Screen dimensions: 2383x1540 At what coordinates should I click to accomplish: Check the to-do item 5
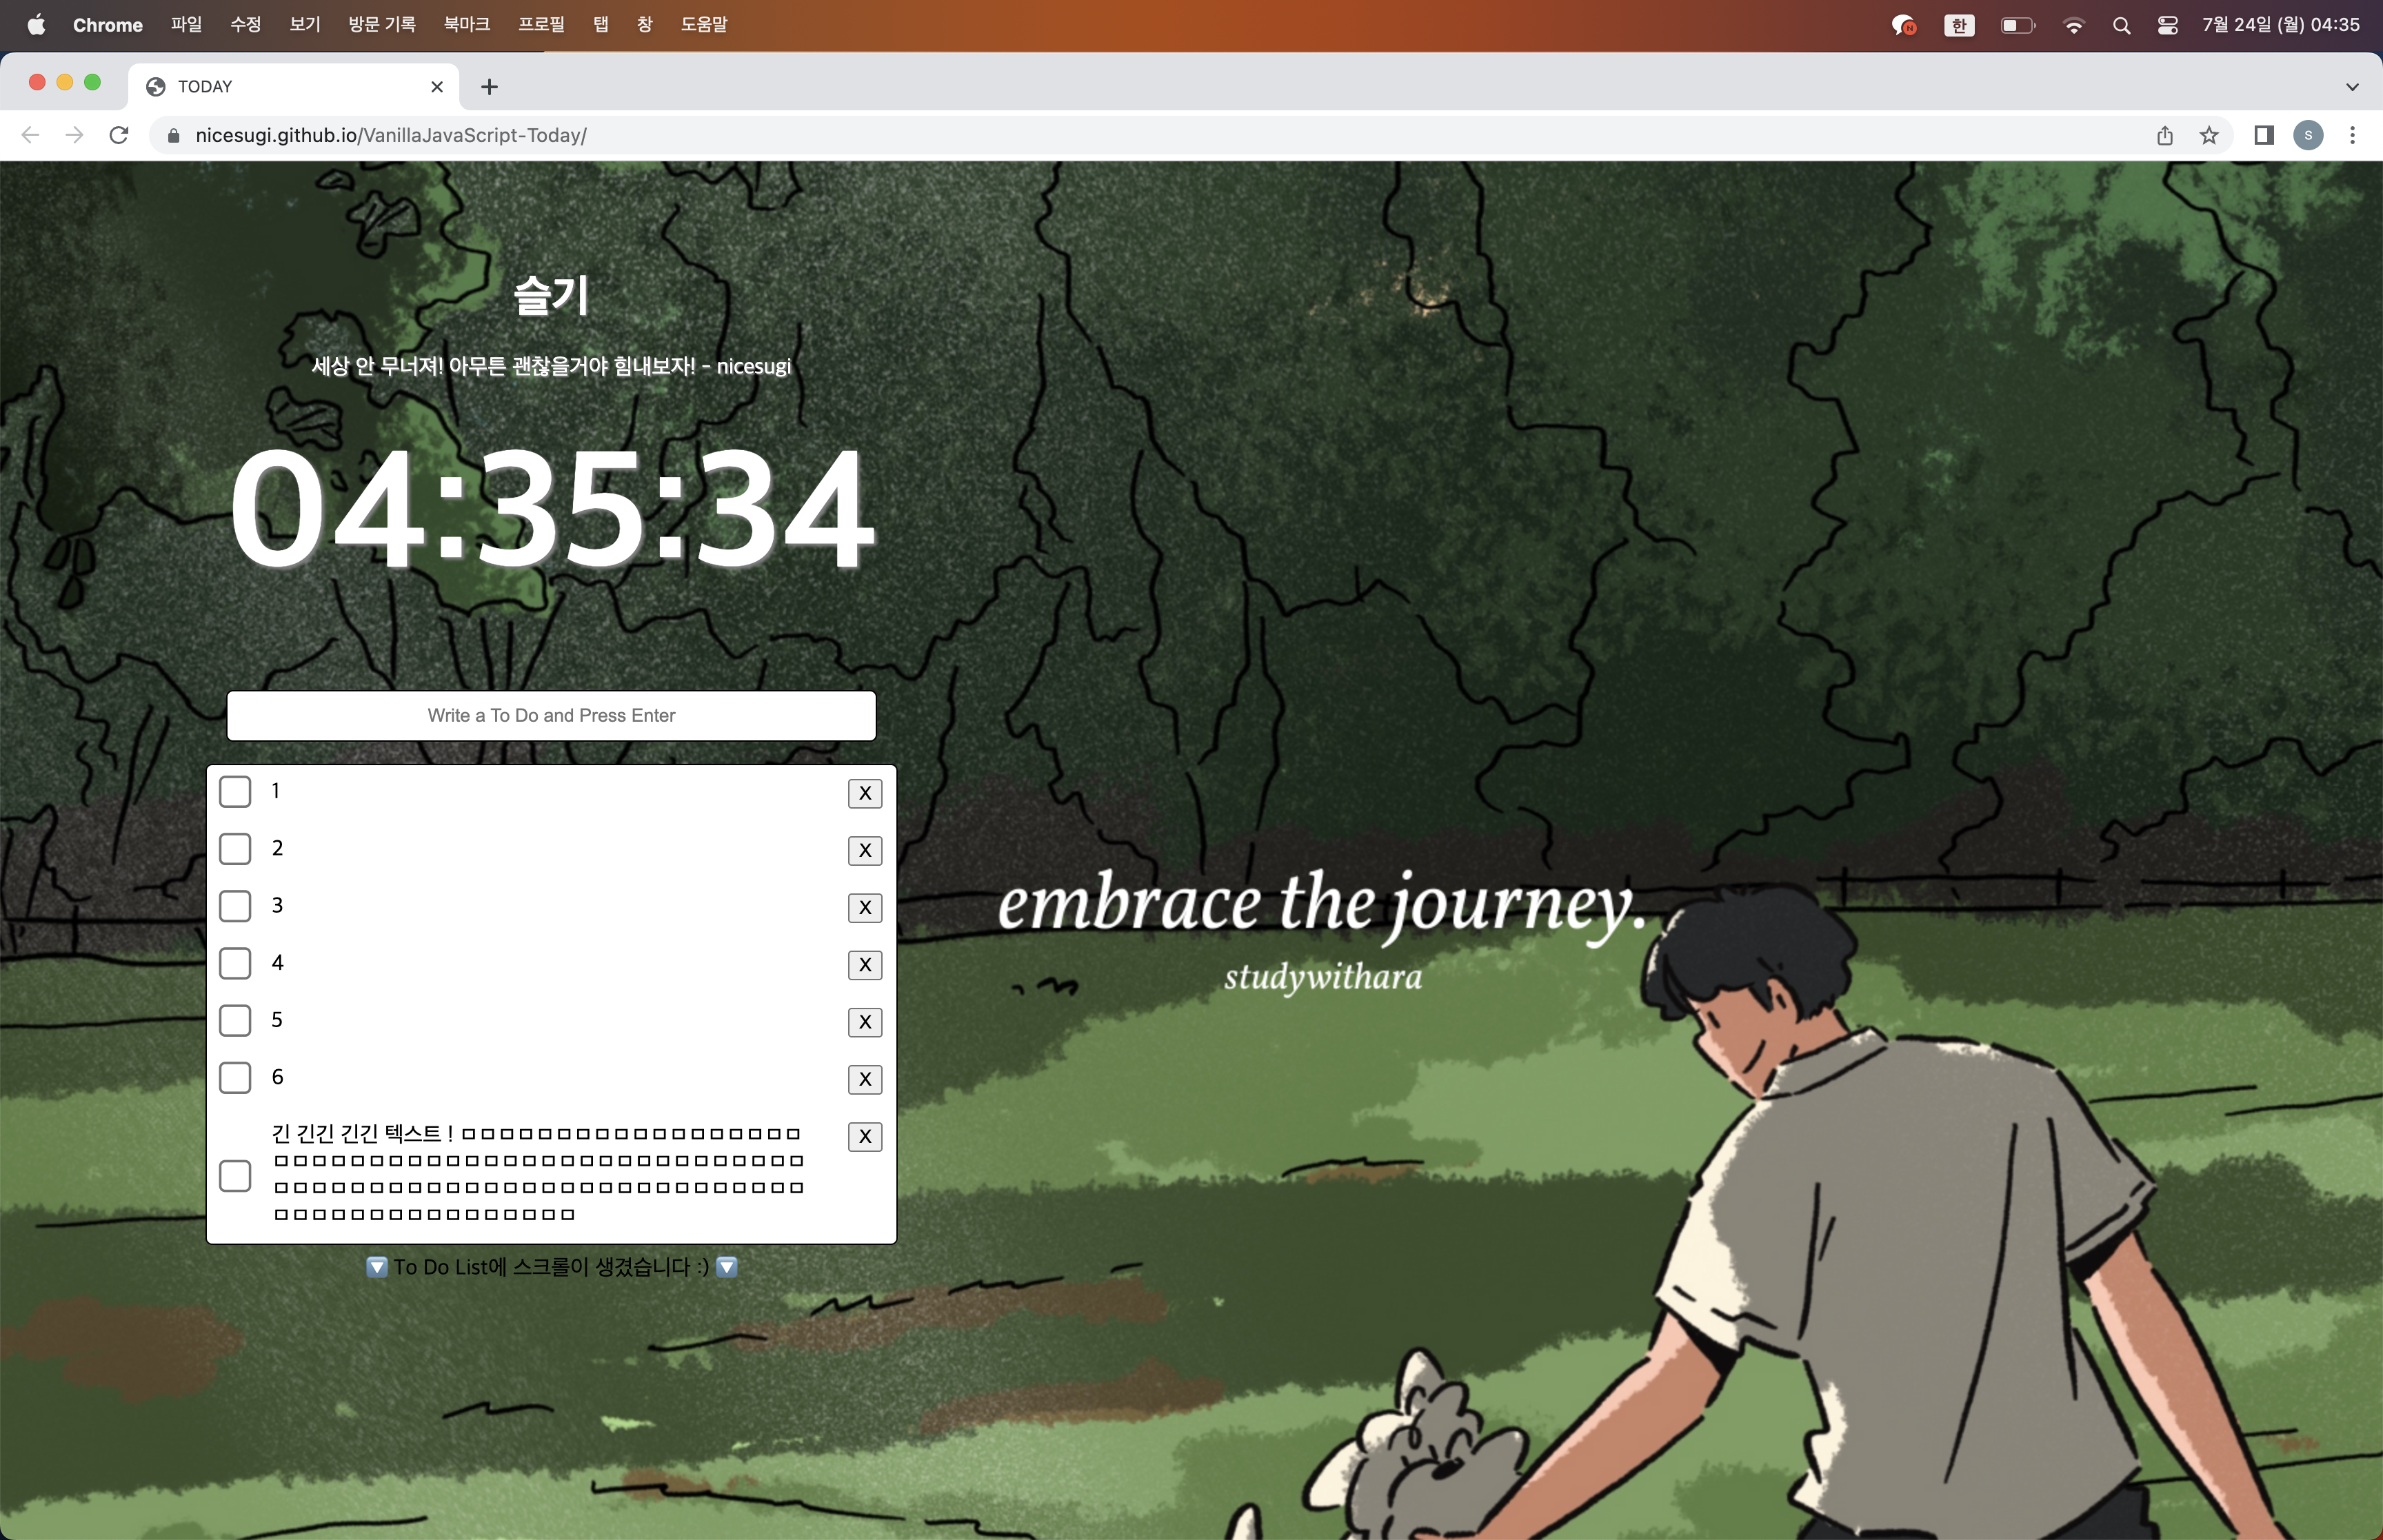tap(235, 1020)
